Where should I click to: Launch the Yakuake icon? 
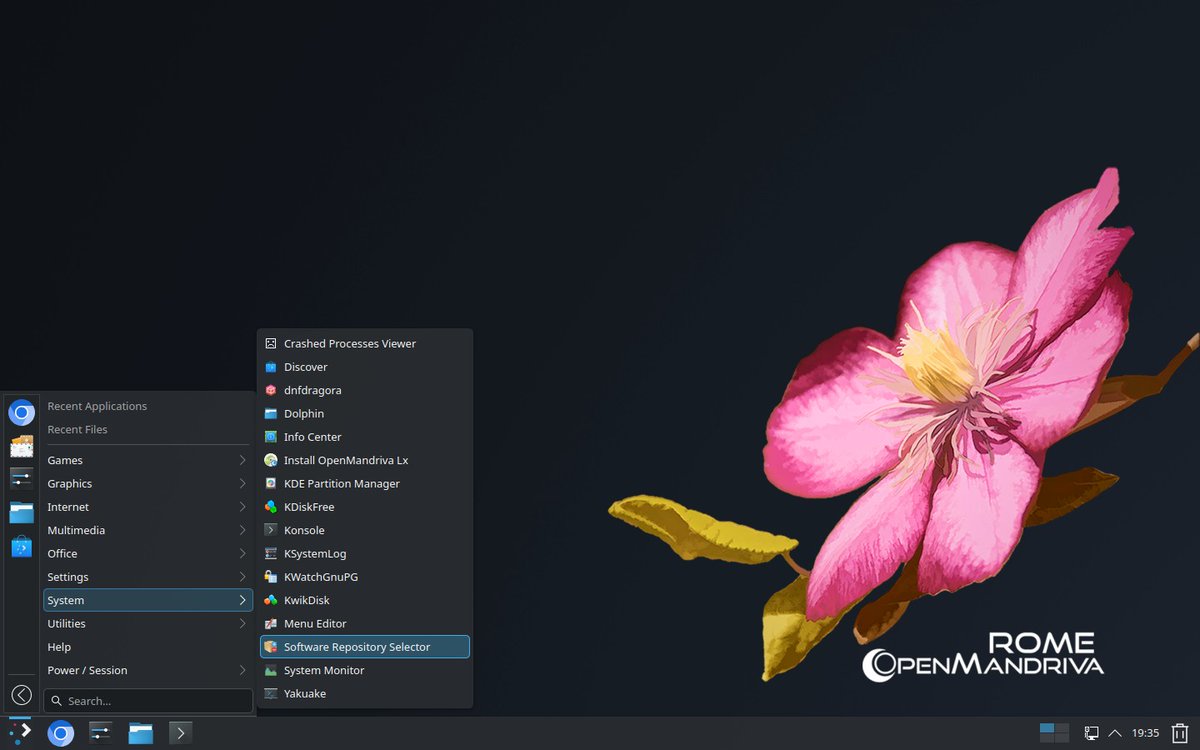click(x=270, y=693)
